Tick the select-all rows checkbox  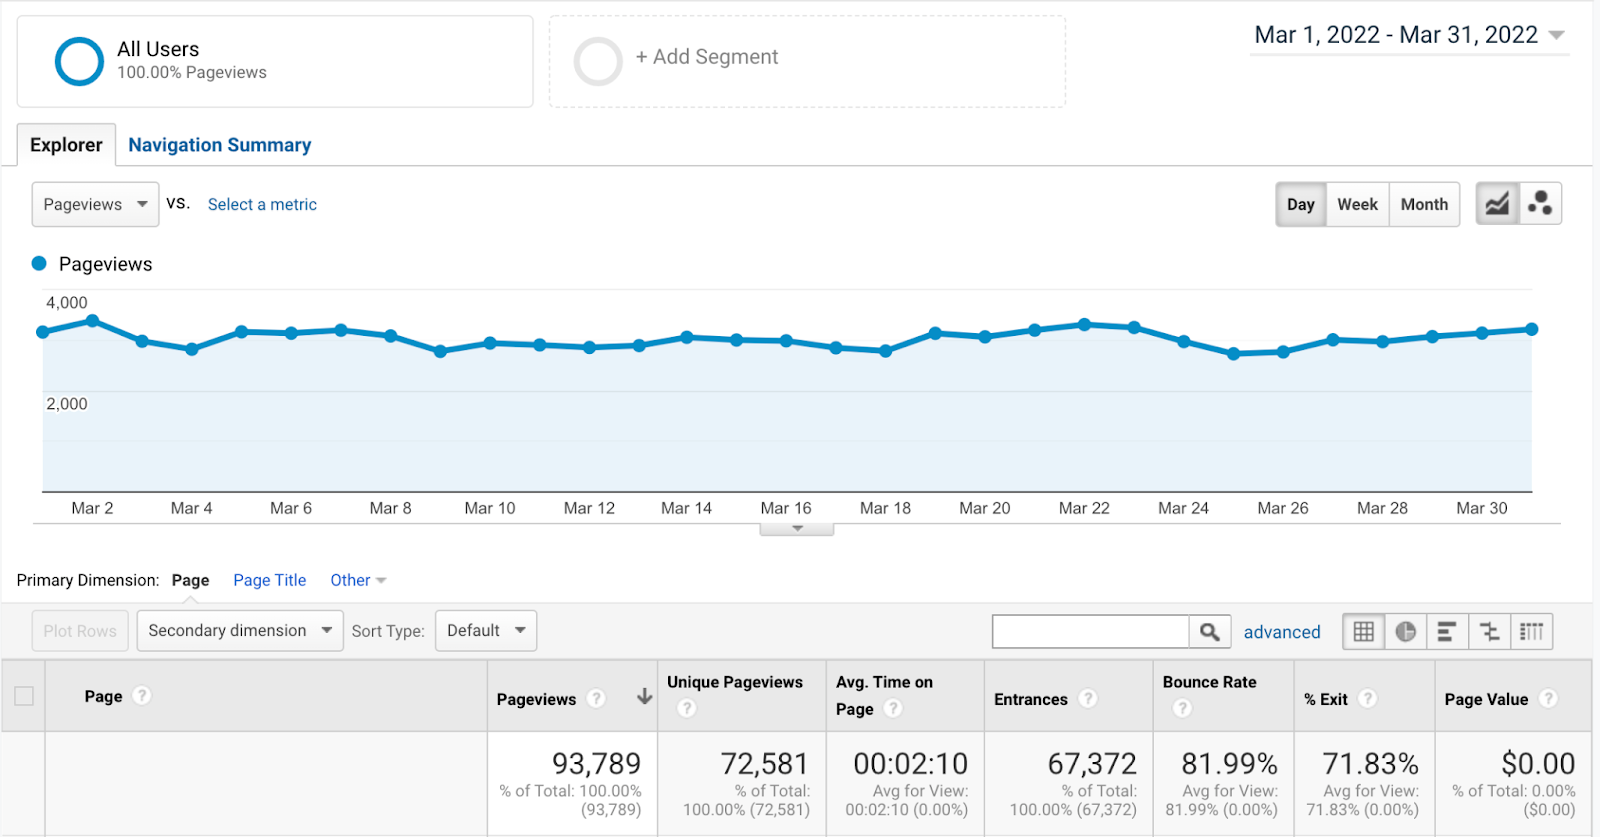tap(24, 696)
